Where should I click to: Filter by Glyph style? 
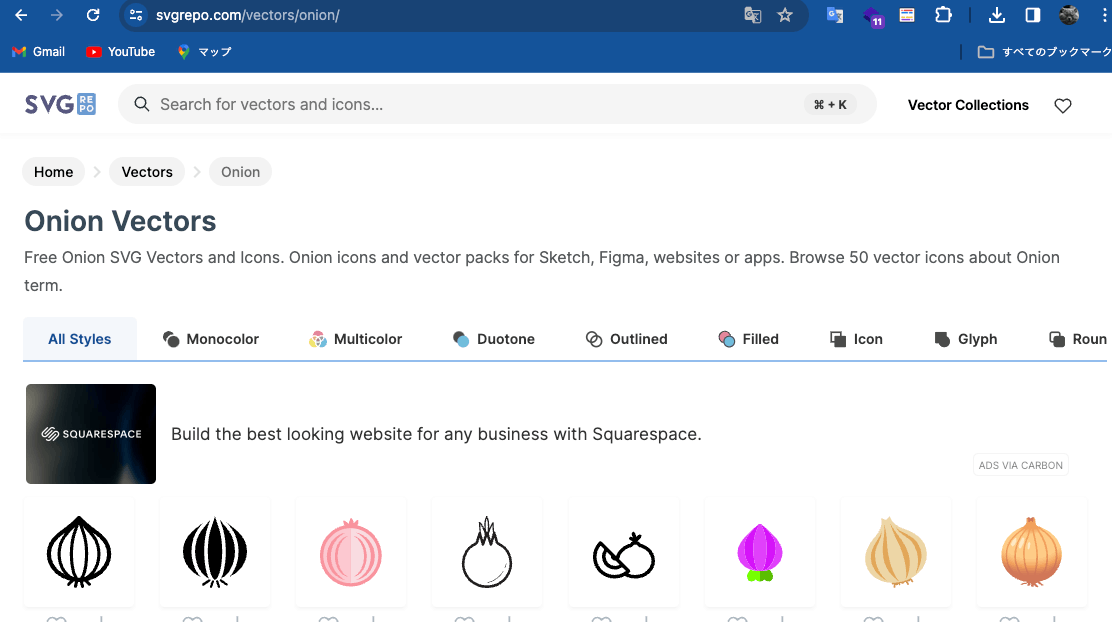[x=965, y=339]
